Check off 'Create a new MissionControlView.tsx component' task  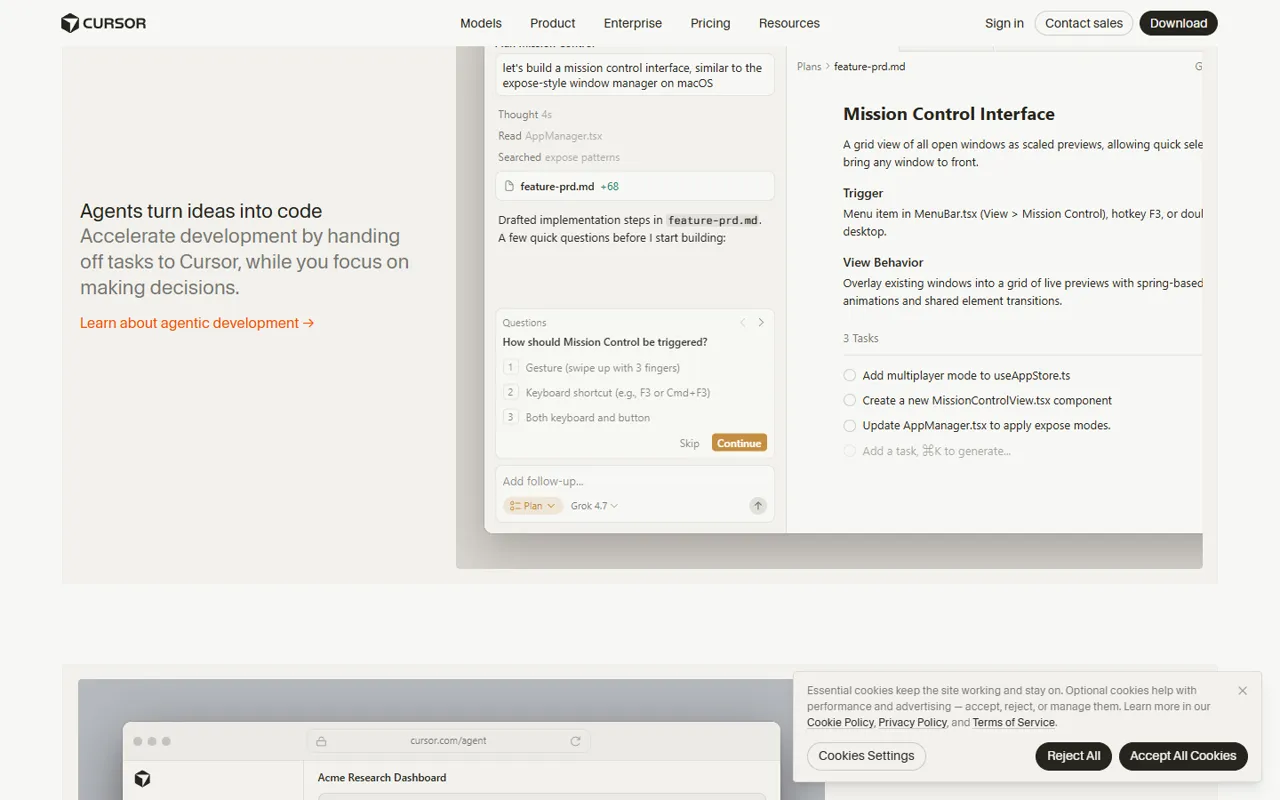coord(850,401)
